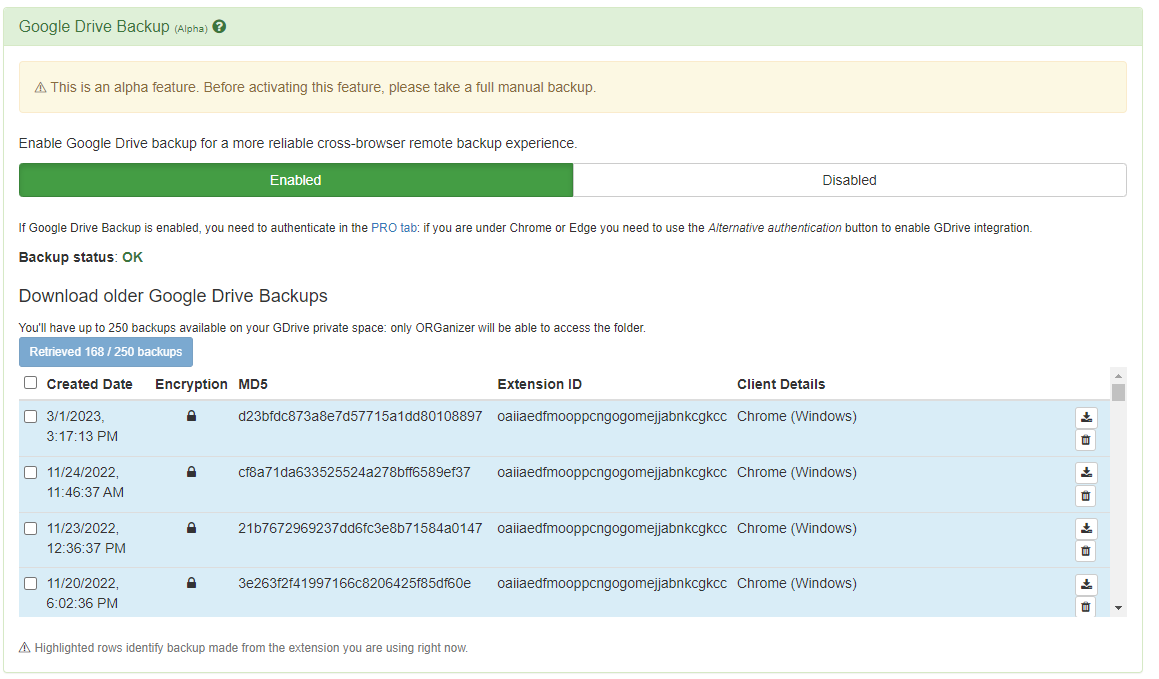Click the encryption lock on the 3/1/2023 backup
Image resolution: width=1159 pixels, height=679 pixels.
(190, 415)
